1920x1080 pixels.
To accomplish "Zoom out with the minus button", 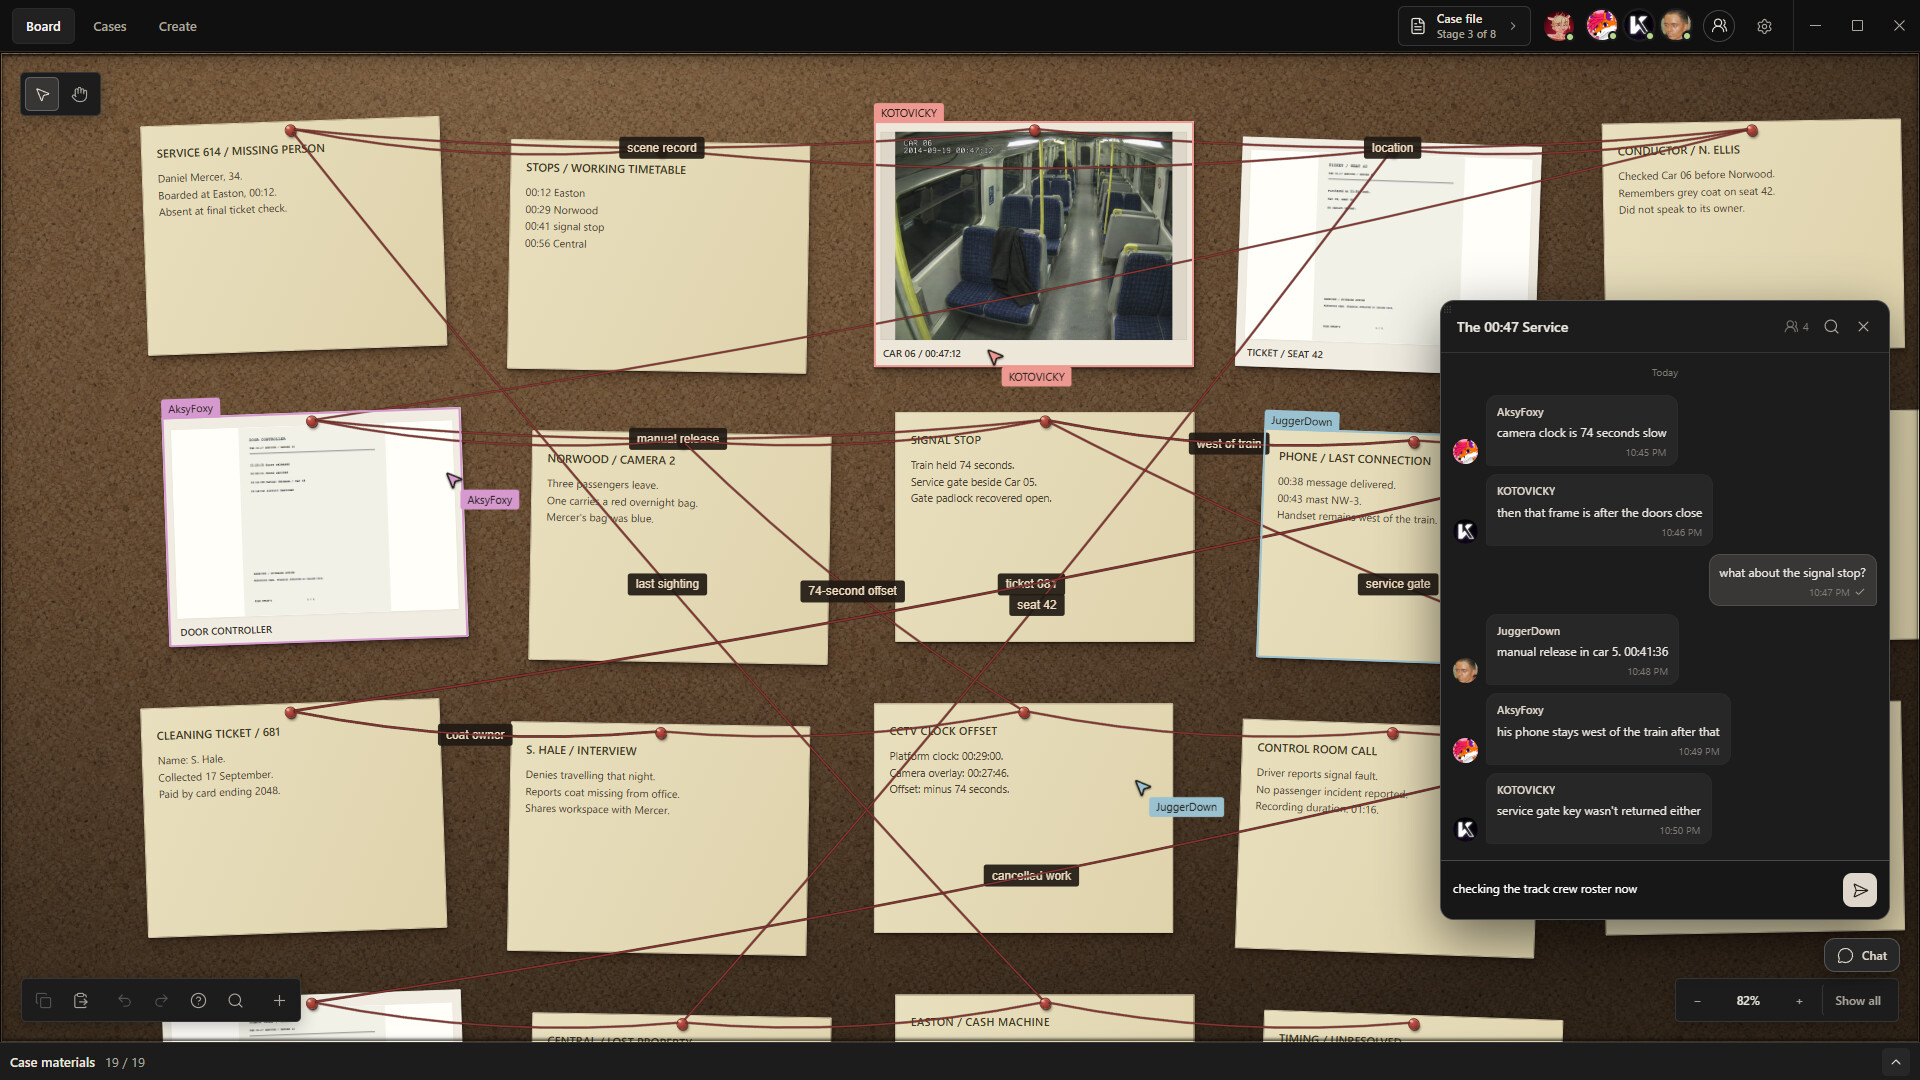I will coord(1697,1001).
